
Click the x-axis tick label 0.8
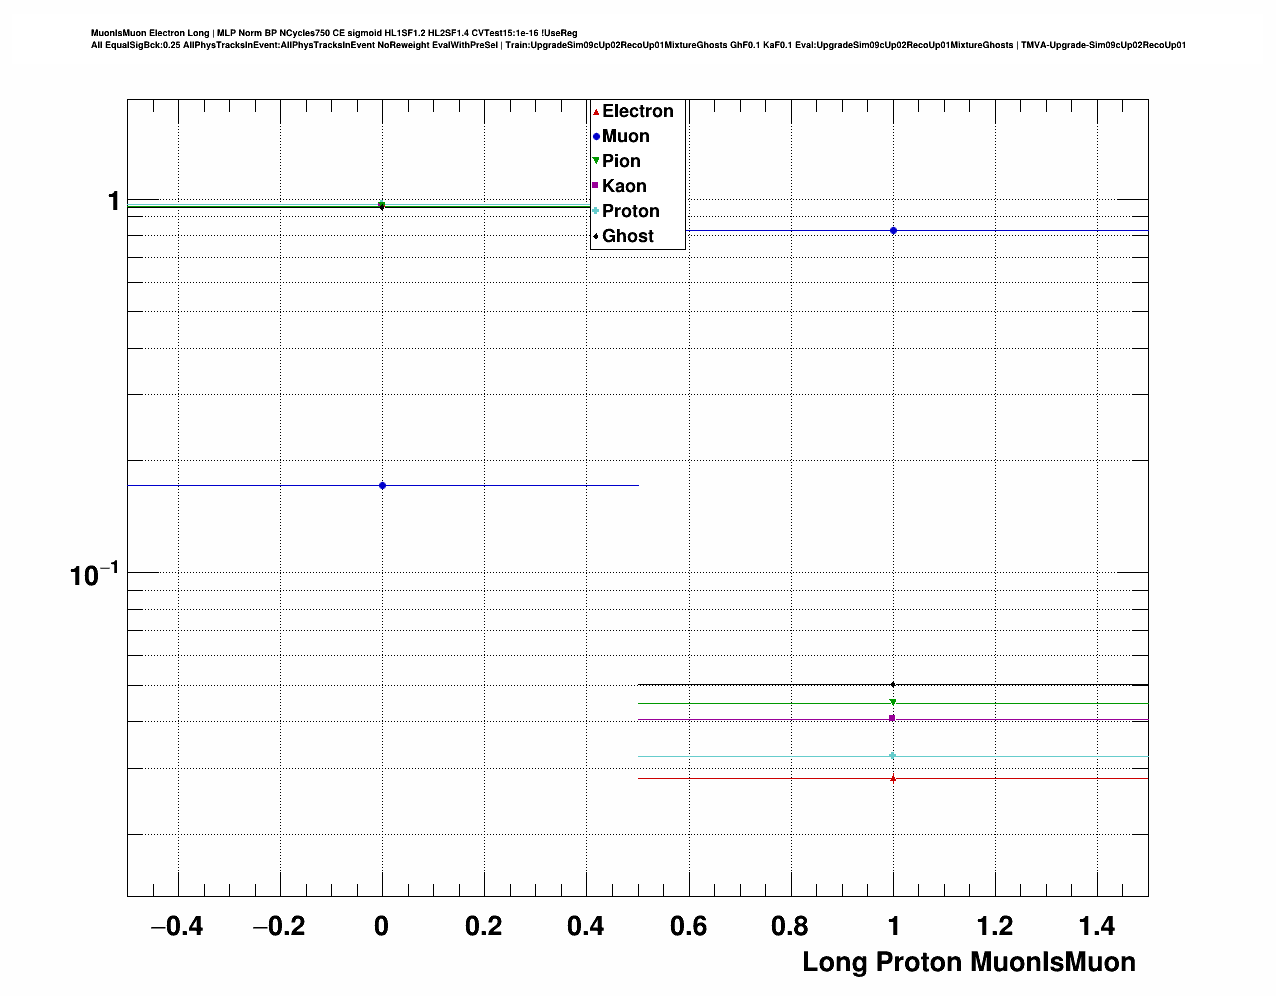tap(791, 927)
